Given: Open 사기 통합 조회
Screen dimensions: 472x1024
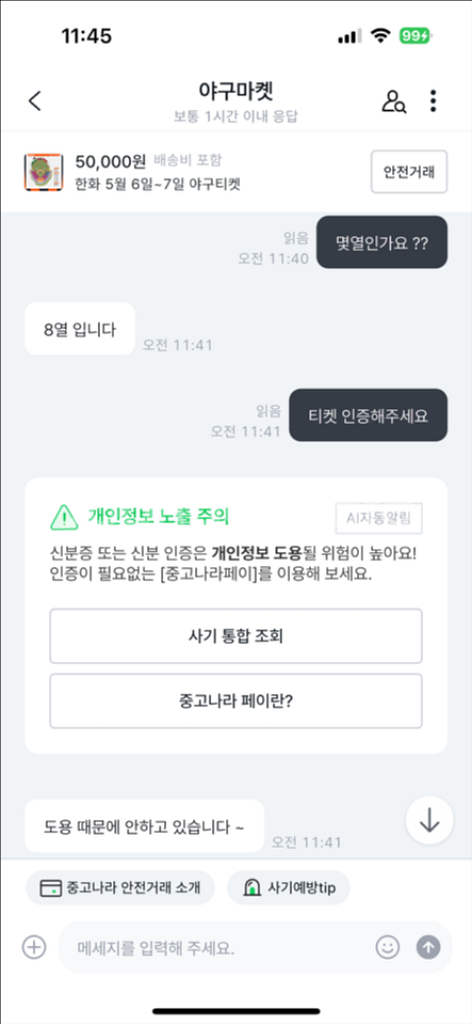Looking at the screenshot, I should 236,636.
